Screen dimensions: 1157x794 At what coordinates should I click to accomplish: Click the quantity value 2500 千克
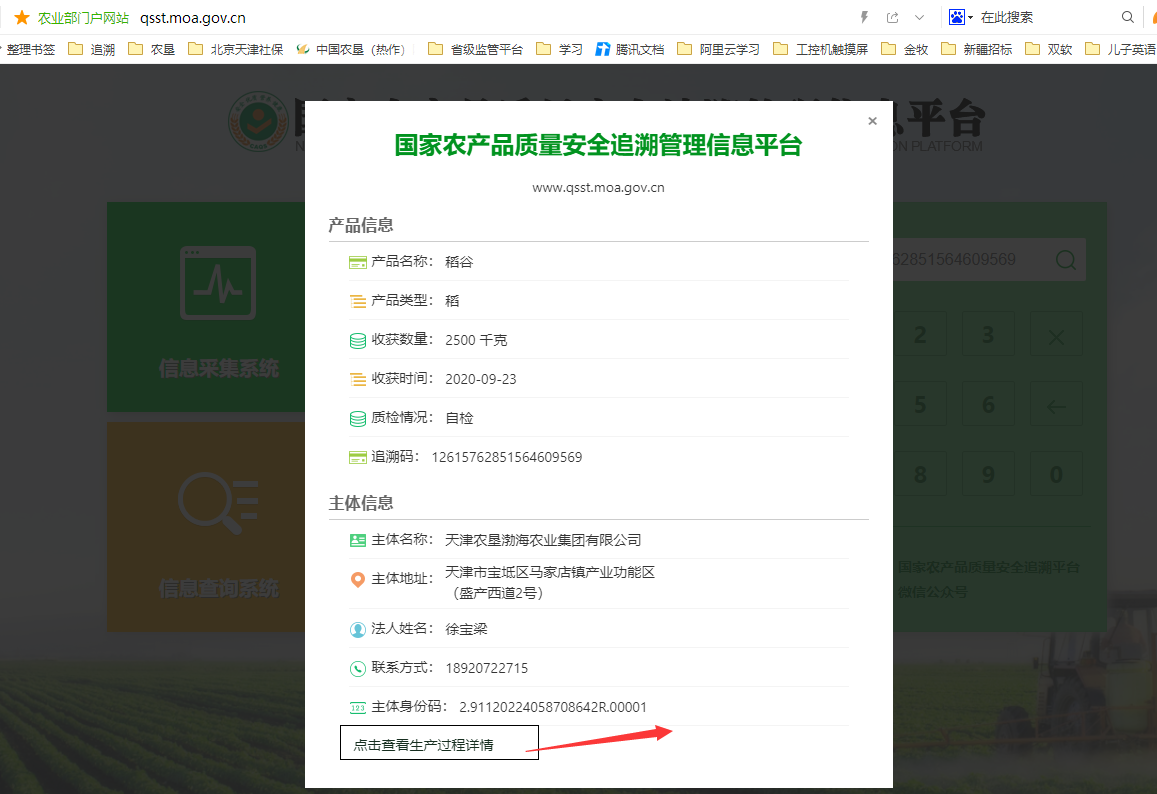[476, 340]
